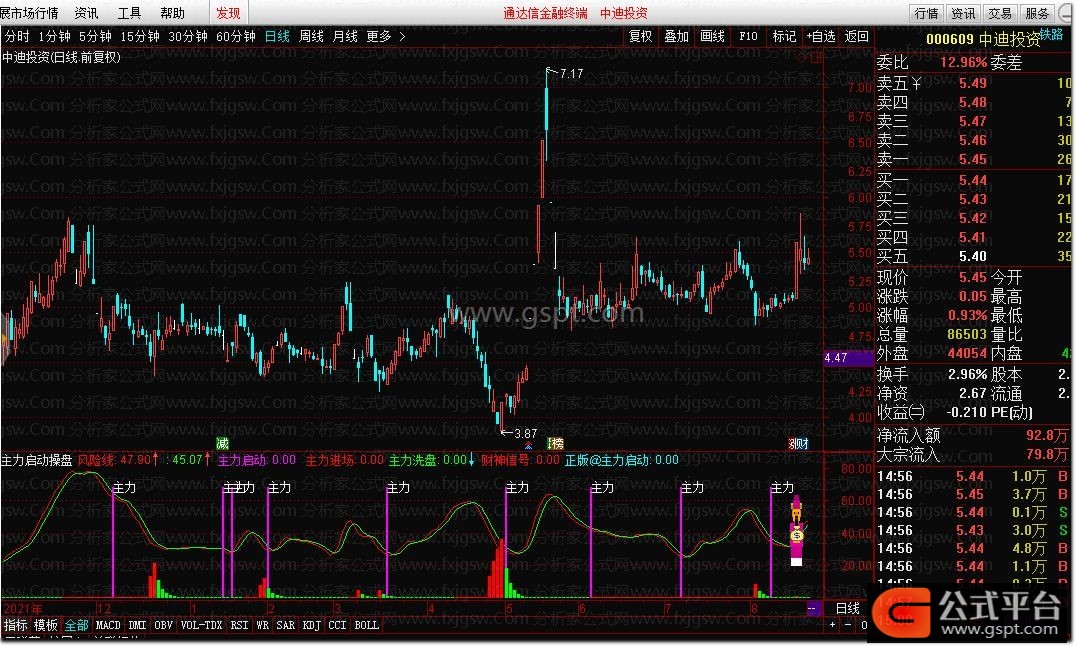1077x646 pixels.
Task: Open the 资讯 menu next to 工具
Action: pos(87,13)
